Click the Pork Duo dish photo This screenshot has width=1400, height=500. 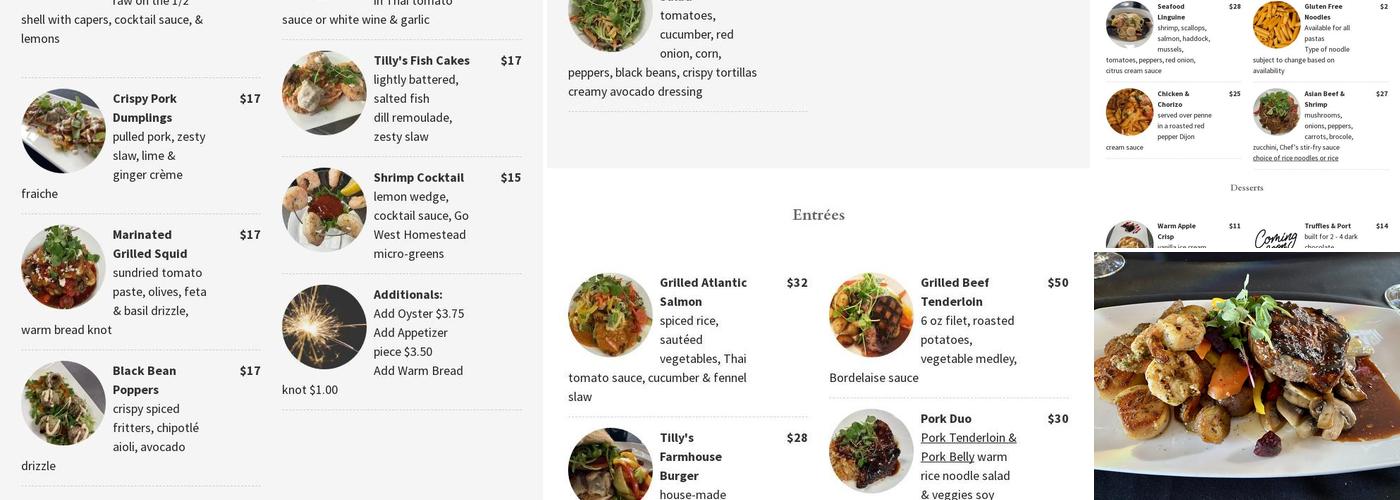coord(871,451)
